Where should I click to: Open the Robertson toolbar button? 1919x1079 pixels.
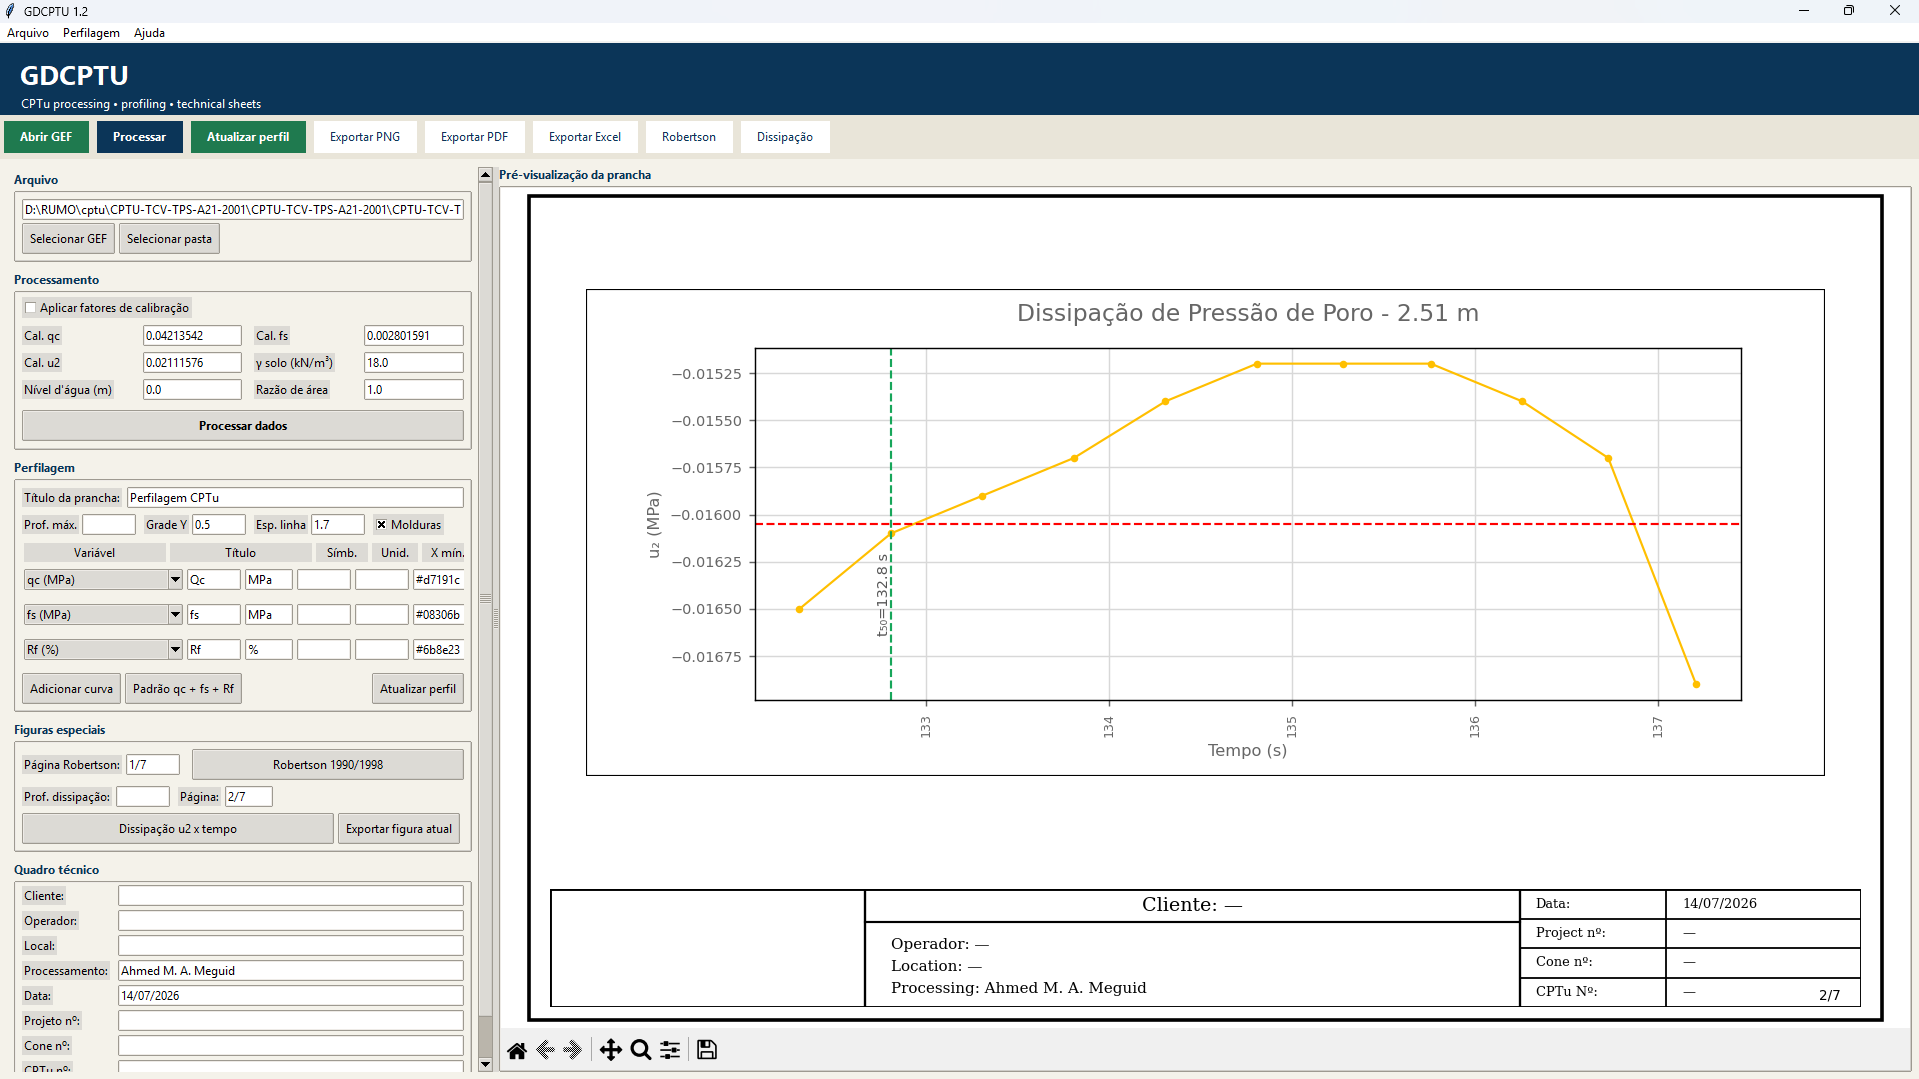coord(689,137)
